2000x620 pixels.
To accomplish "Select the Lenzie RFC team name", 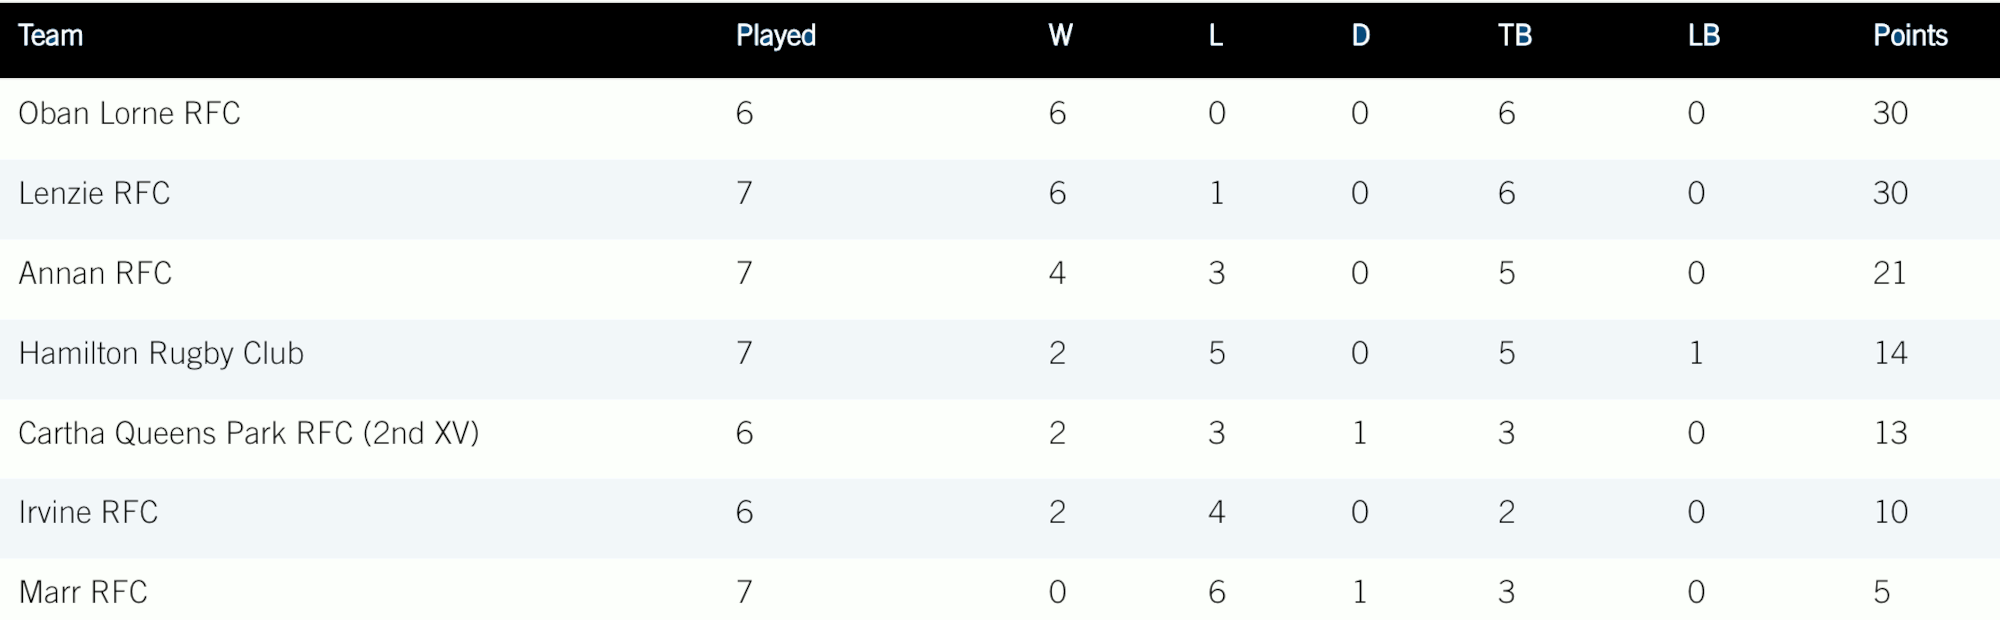I will 94,193.
